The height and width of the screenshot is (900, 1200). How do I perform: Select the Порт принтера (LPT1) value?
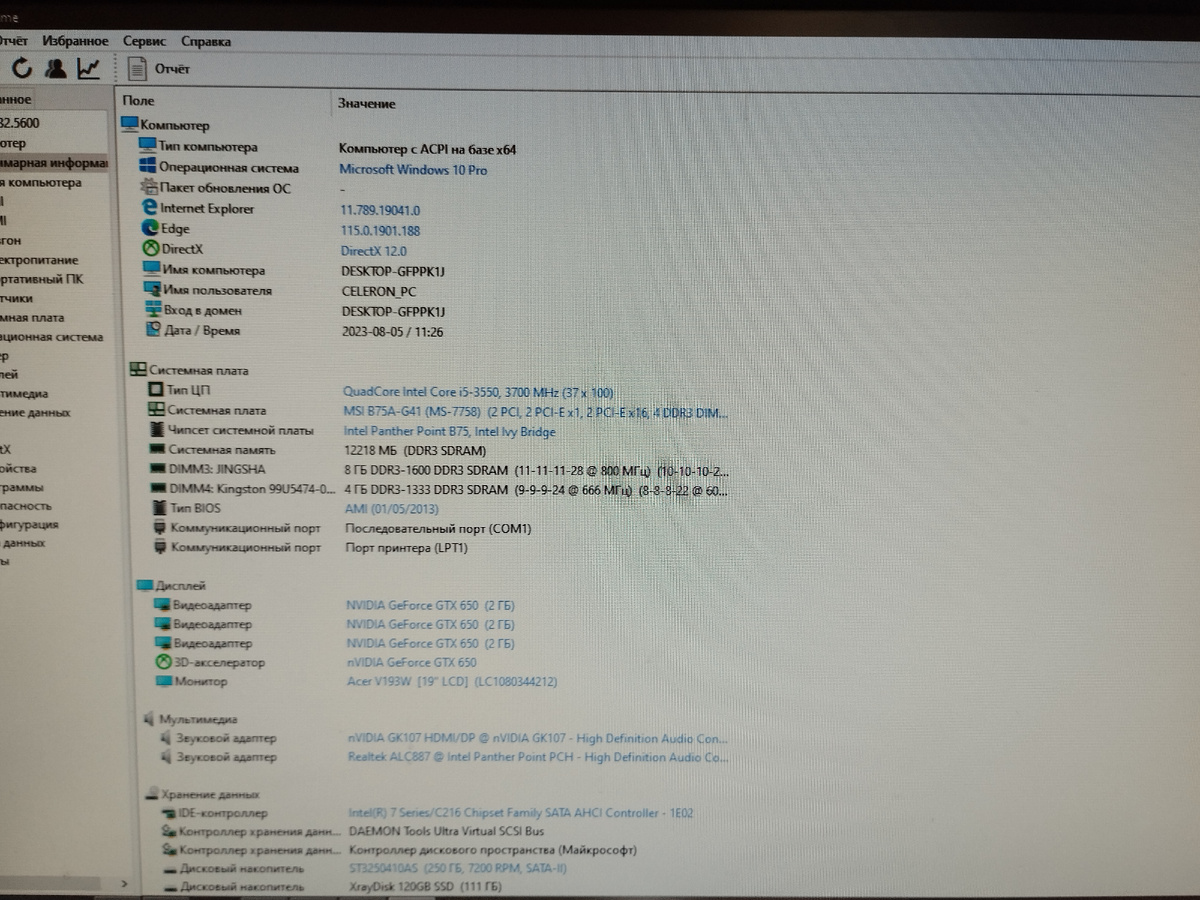[406, 548]
